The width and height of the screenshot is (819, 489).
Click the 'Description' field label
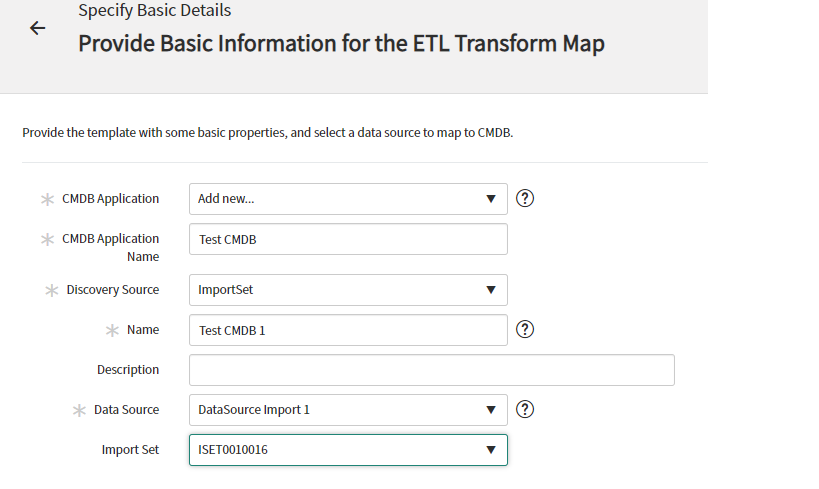coord(128,370)
